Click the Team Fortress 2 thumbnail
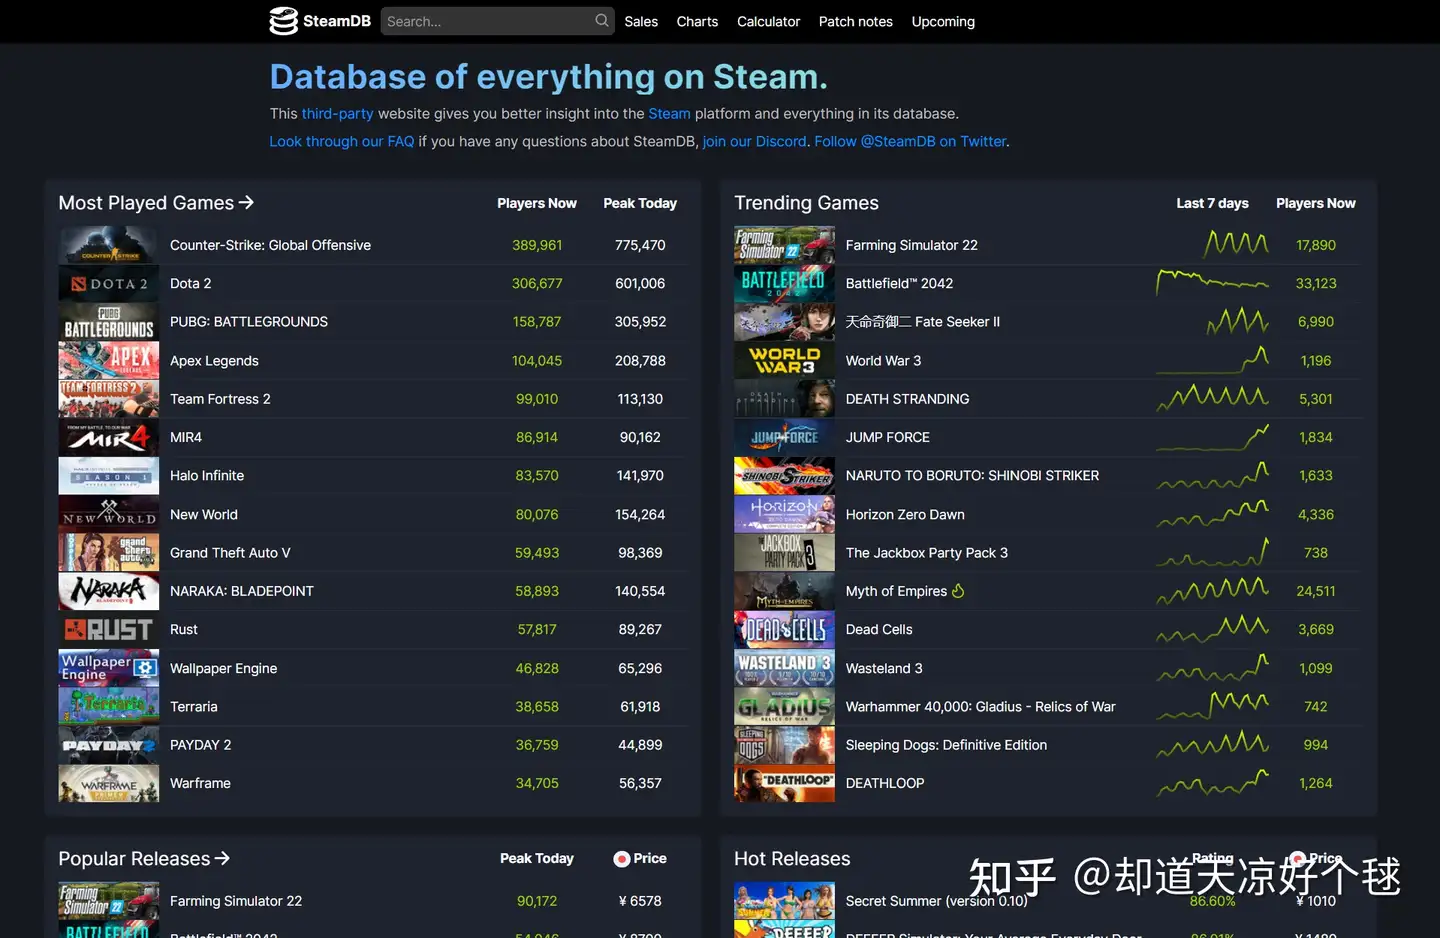1440x938 pixels. [x=108, y=399]
